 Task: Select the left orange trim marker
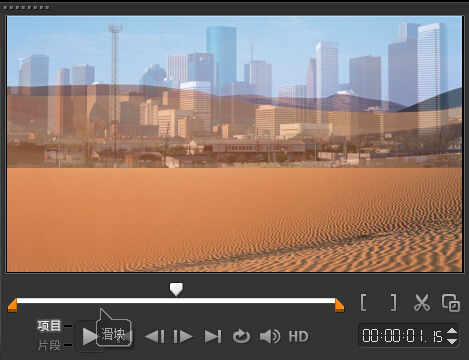point(12,305)
